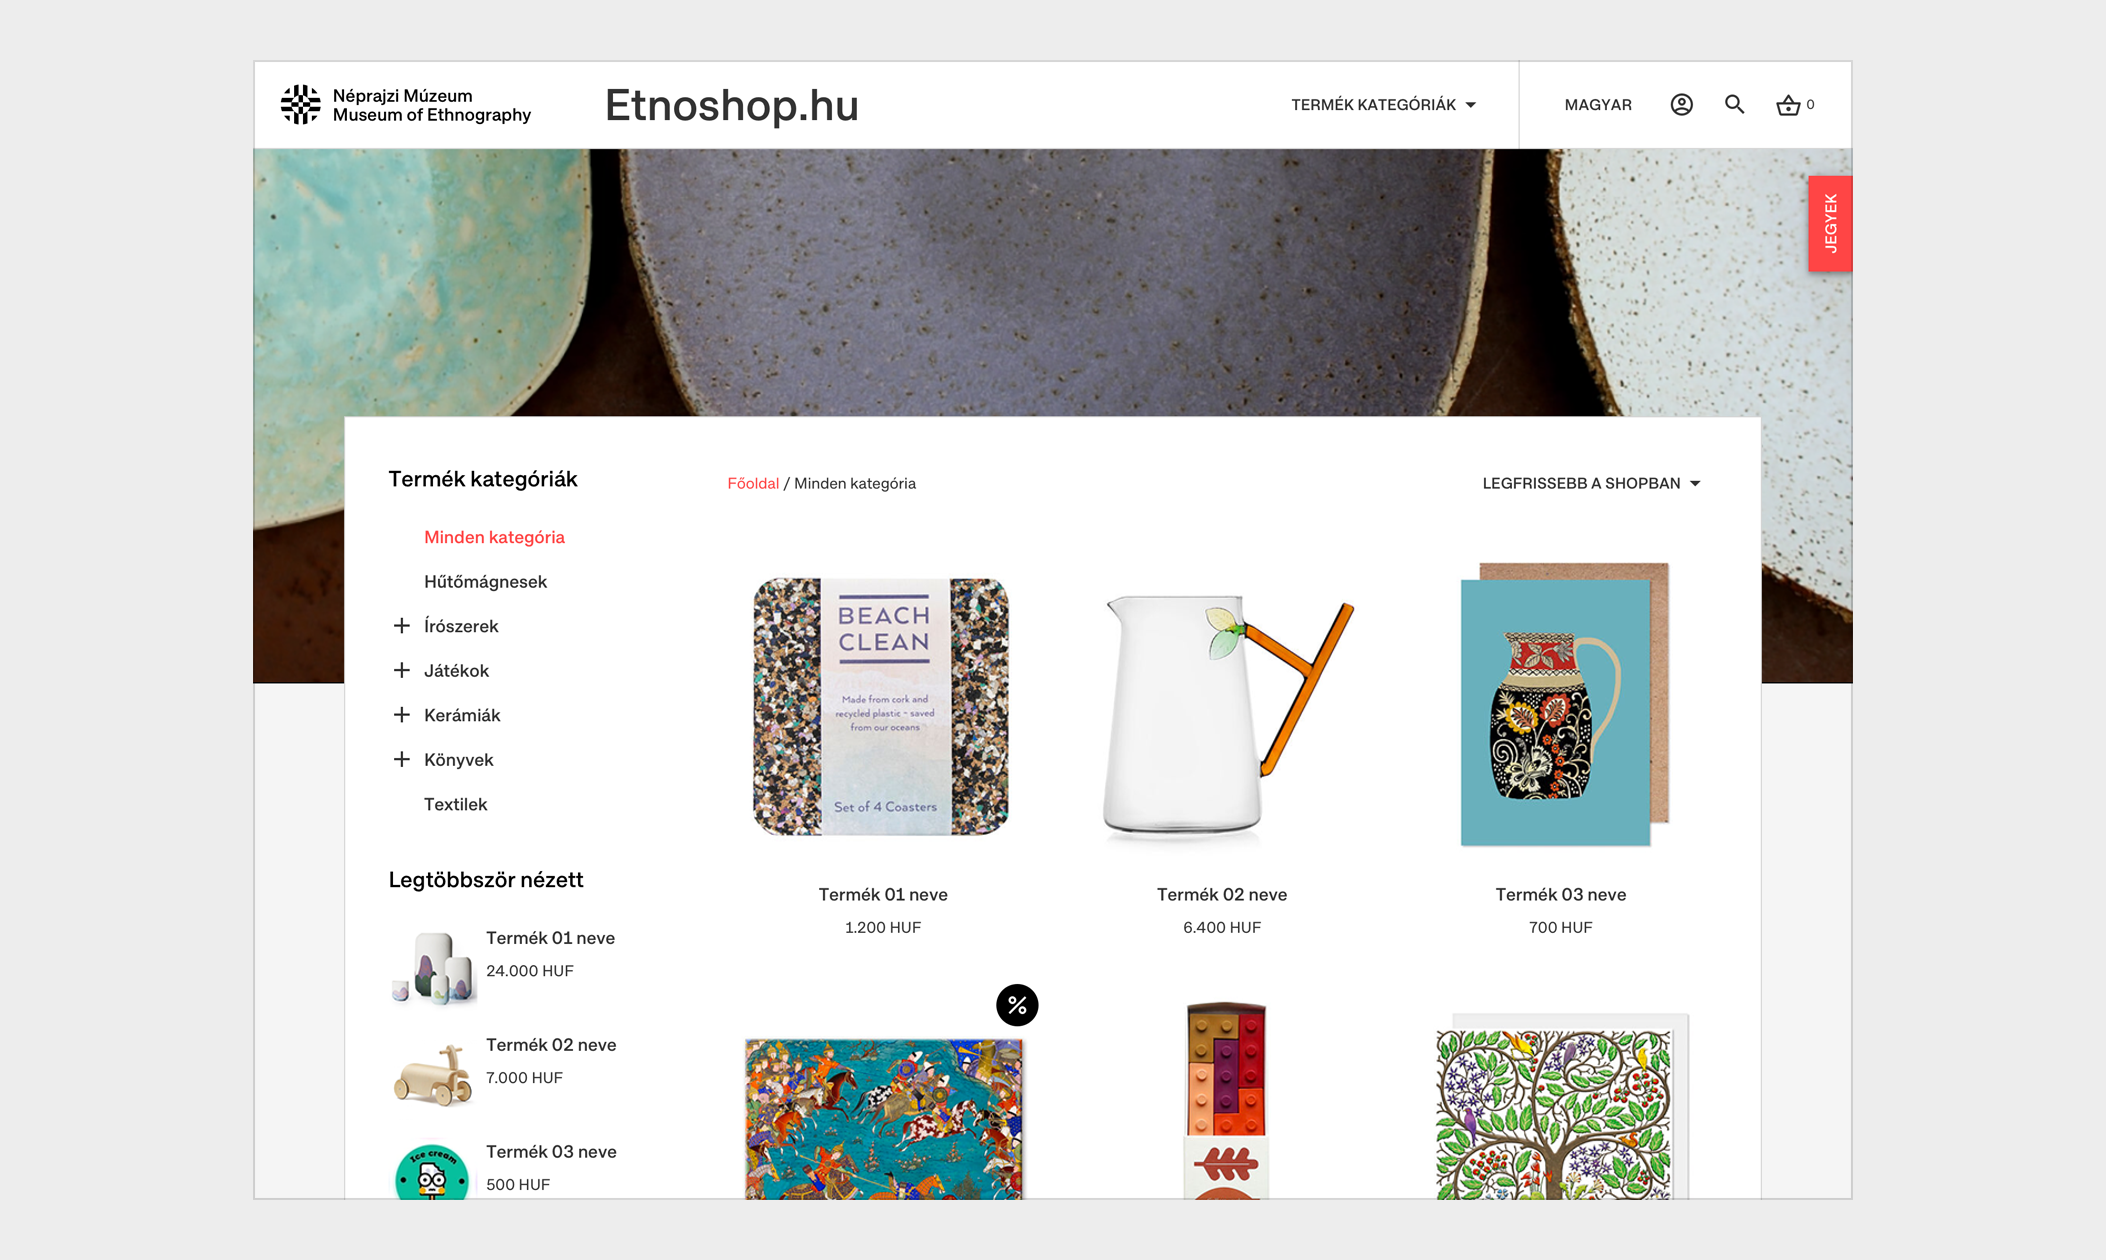
Task: Open the shopping basket icon
Action: 1788,105
